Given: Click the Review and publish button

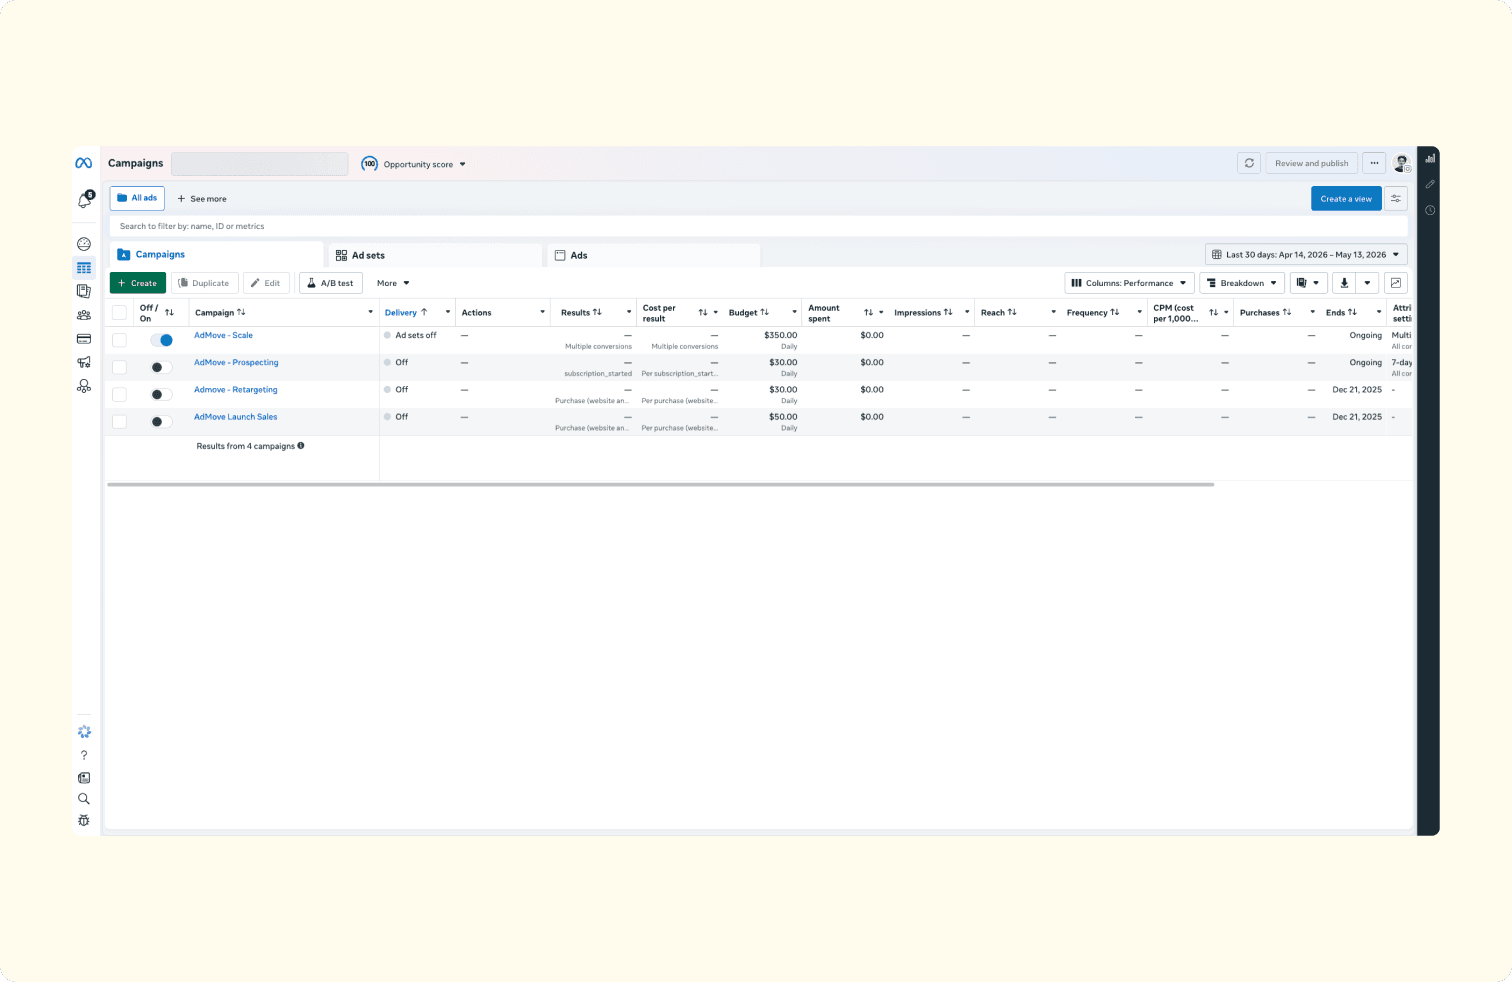Looking at the screenshot, I should pyautogui.click(x=1311, y=163).
